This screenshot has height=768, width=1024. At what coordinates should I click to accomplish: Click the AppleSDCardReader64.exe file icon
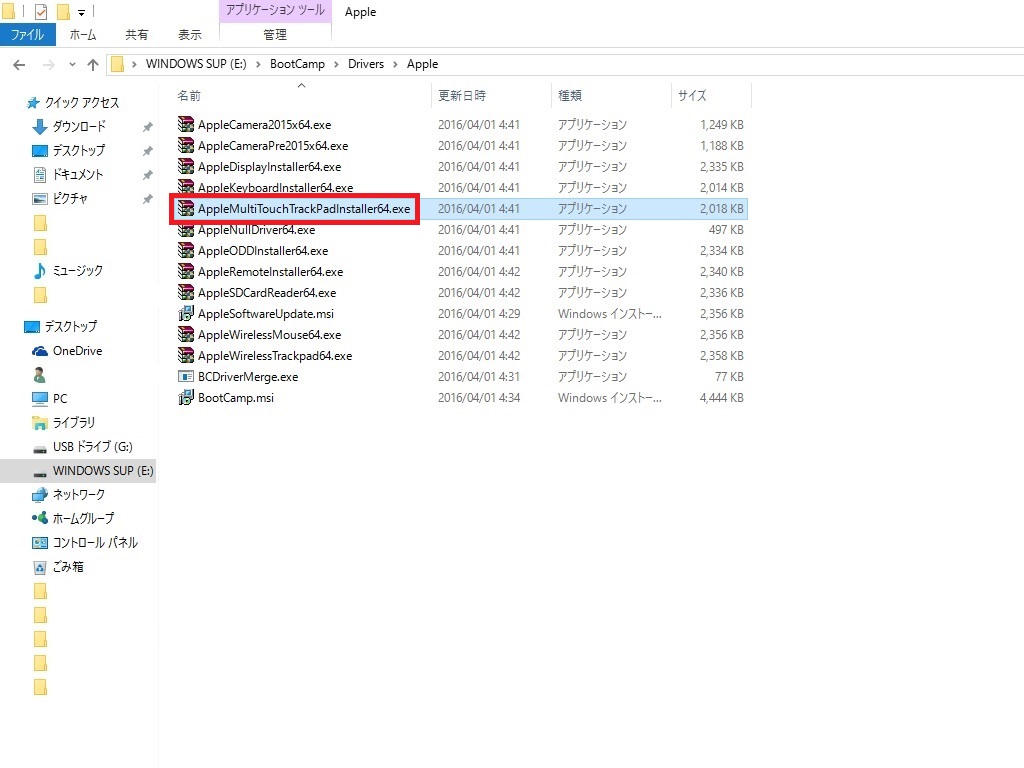click(x=186, y=292)
